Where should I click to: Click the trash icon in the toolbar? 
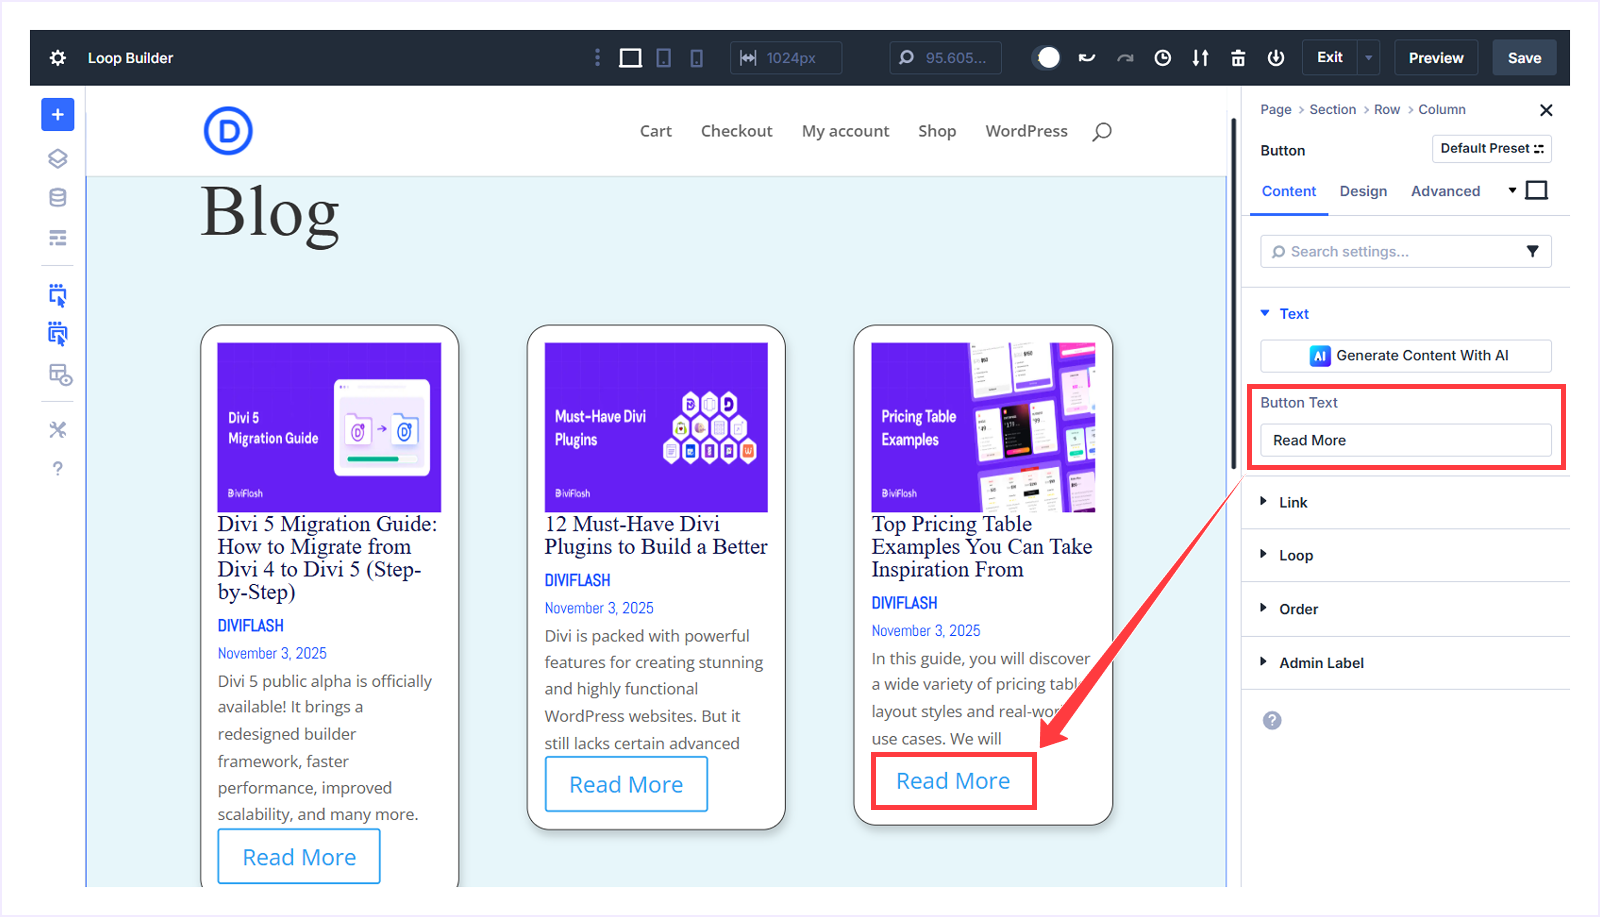point(1237,57)
